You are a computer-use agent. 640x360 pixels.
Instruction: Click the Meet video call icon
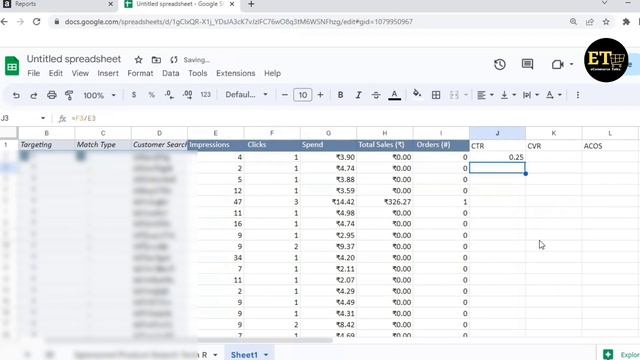tap(558, 64)
